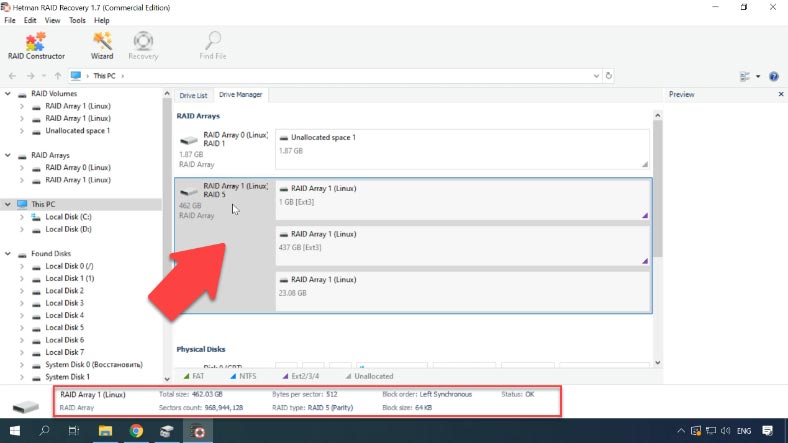Open the address bar history dropdown

coord(596,76)
